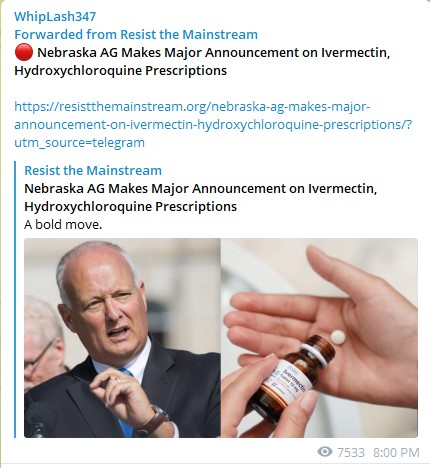Screen dimensions: 430x468
Task: Select the bold Nebraska AG headline in the message
Action: click(202, 61)
